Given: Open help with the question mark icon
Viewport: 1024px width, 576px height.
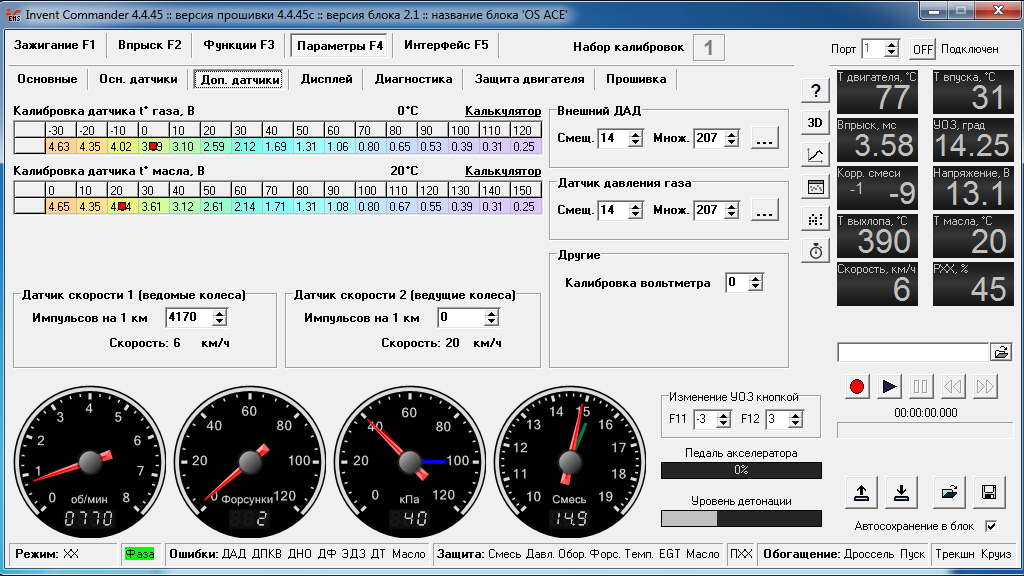Looking at the screenshot, I should click(x=815, y=91).
